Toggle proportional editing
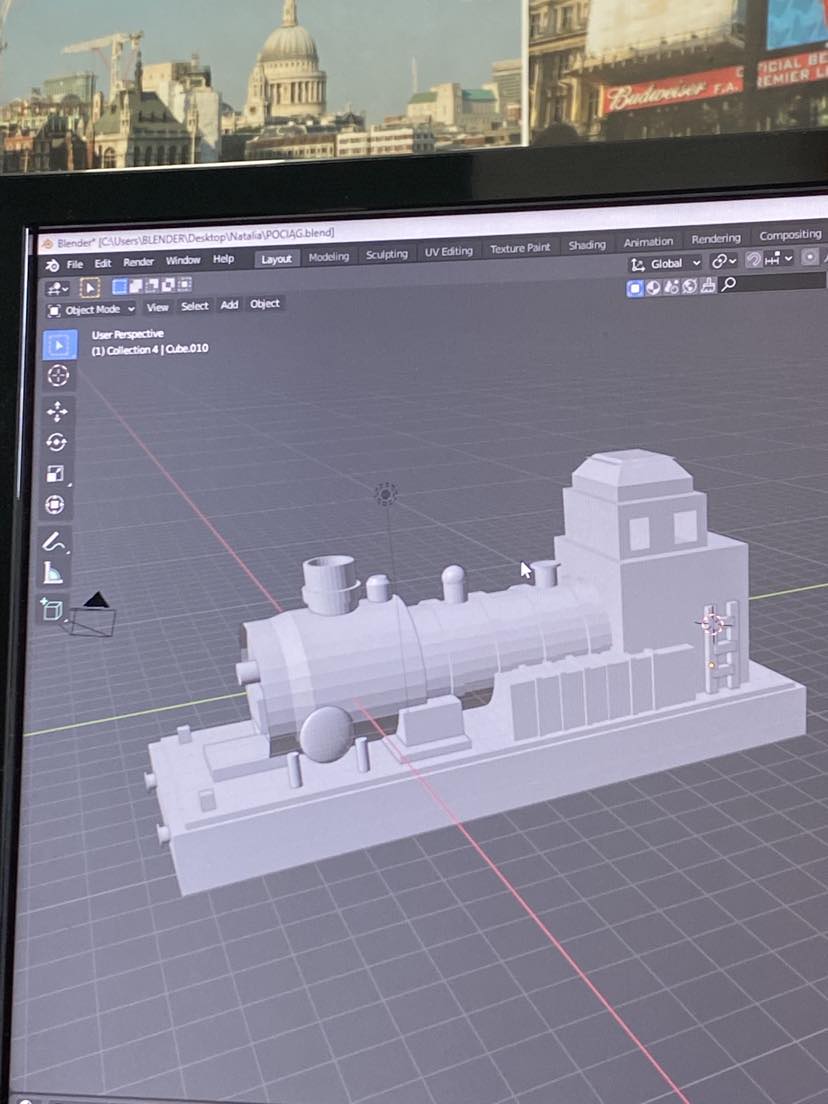Screen dimensions: 828x1104 tap(810, 257)
